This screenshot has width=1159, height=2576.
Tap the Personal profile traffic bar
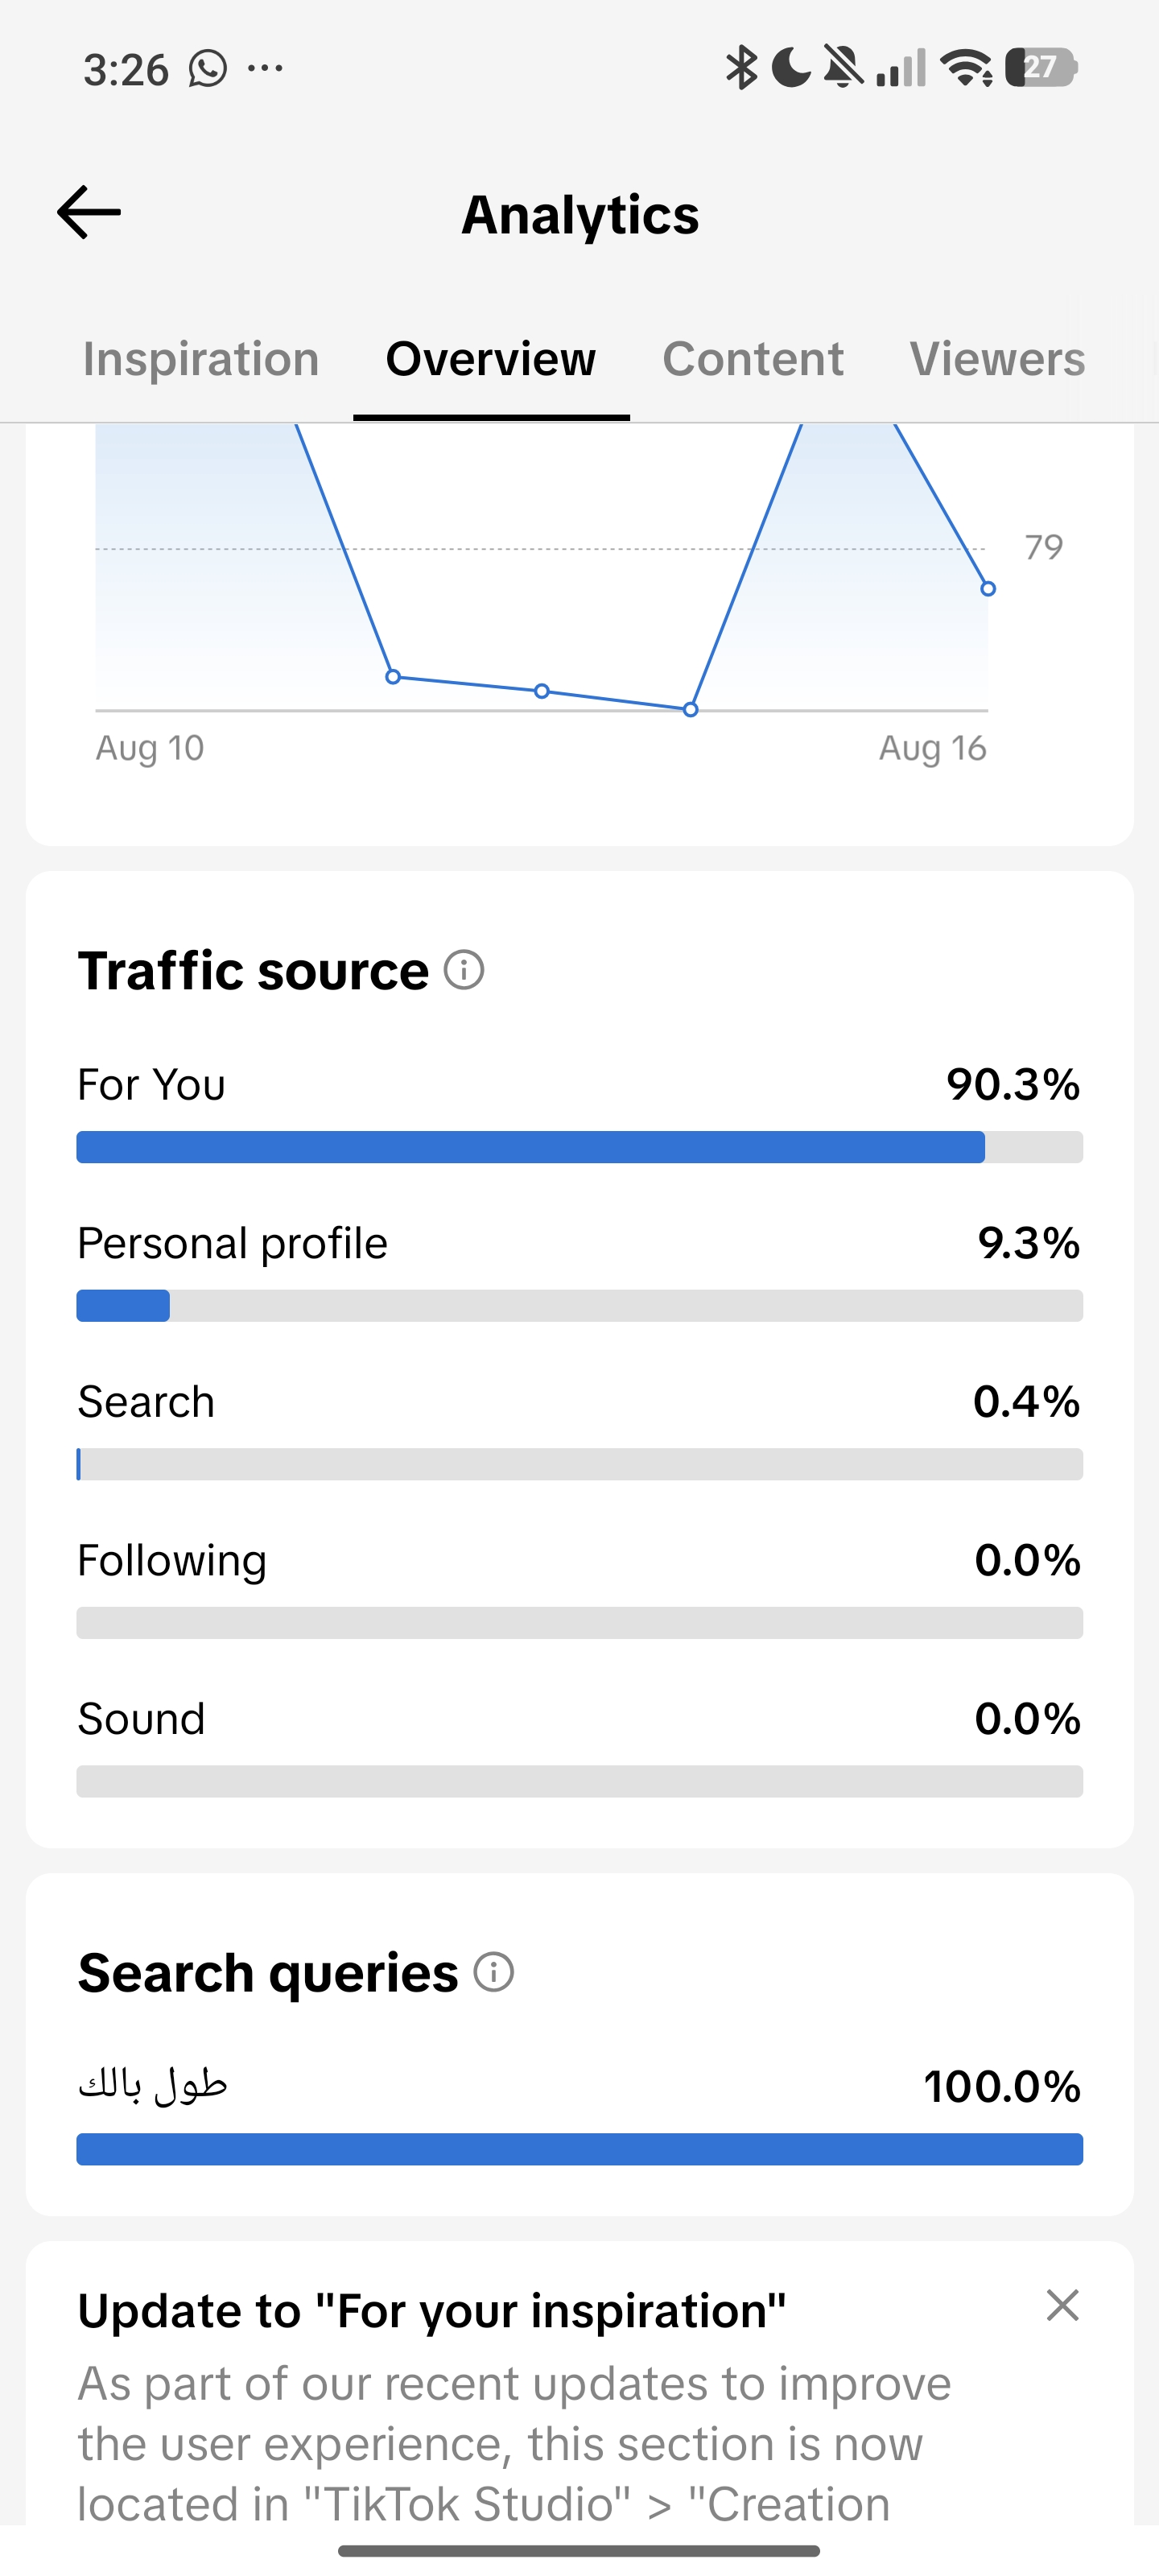point(580,1306)
